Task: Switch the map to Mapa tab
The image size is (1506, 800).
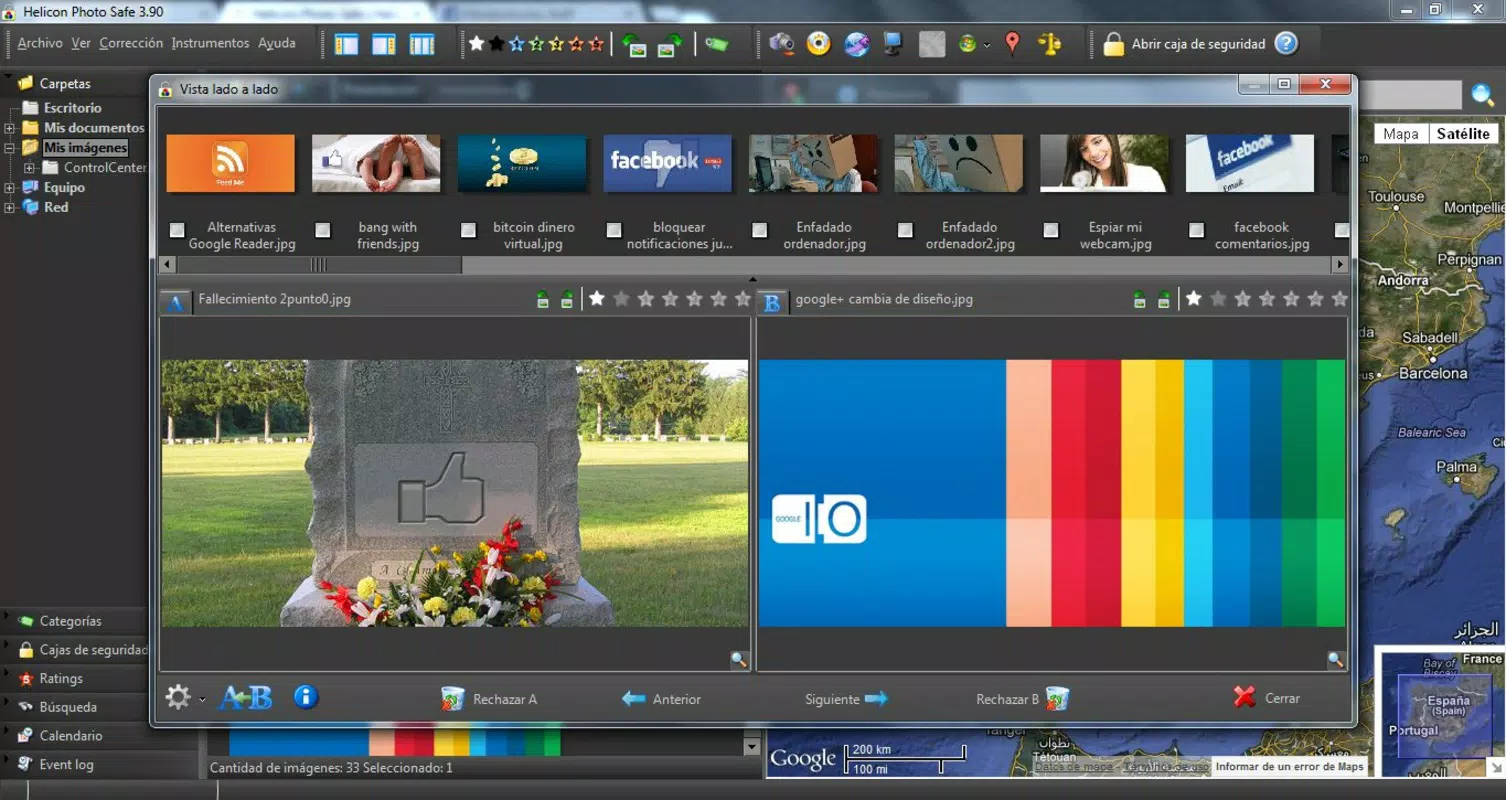Action: [1401, 134]
